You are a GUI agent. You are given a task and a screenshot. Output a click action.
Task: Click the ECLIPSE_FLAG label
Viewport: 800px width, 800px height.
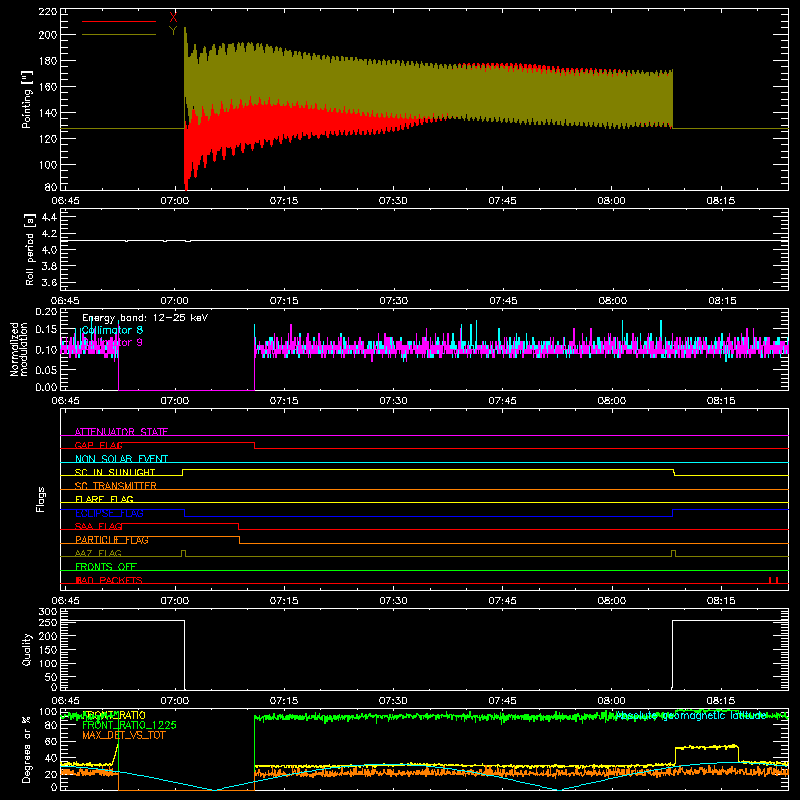coord(109,513)
